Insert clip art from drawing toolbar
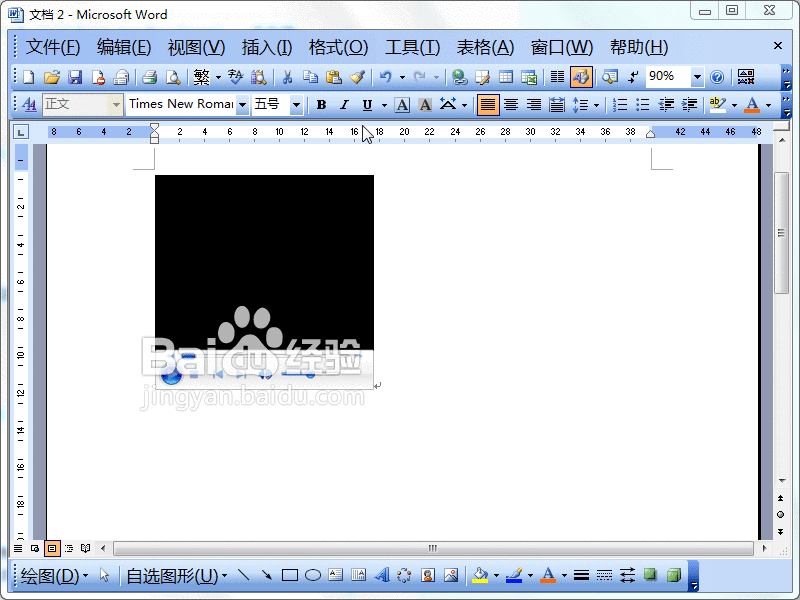Image resolution: width=800 pixels, height=600 pixels. click(428, 576)
